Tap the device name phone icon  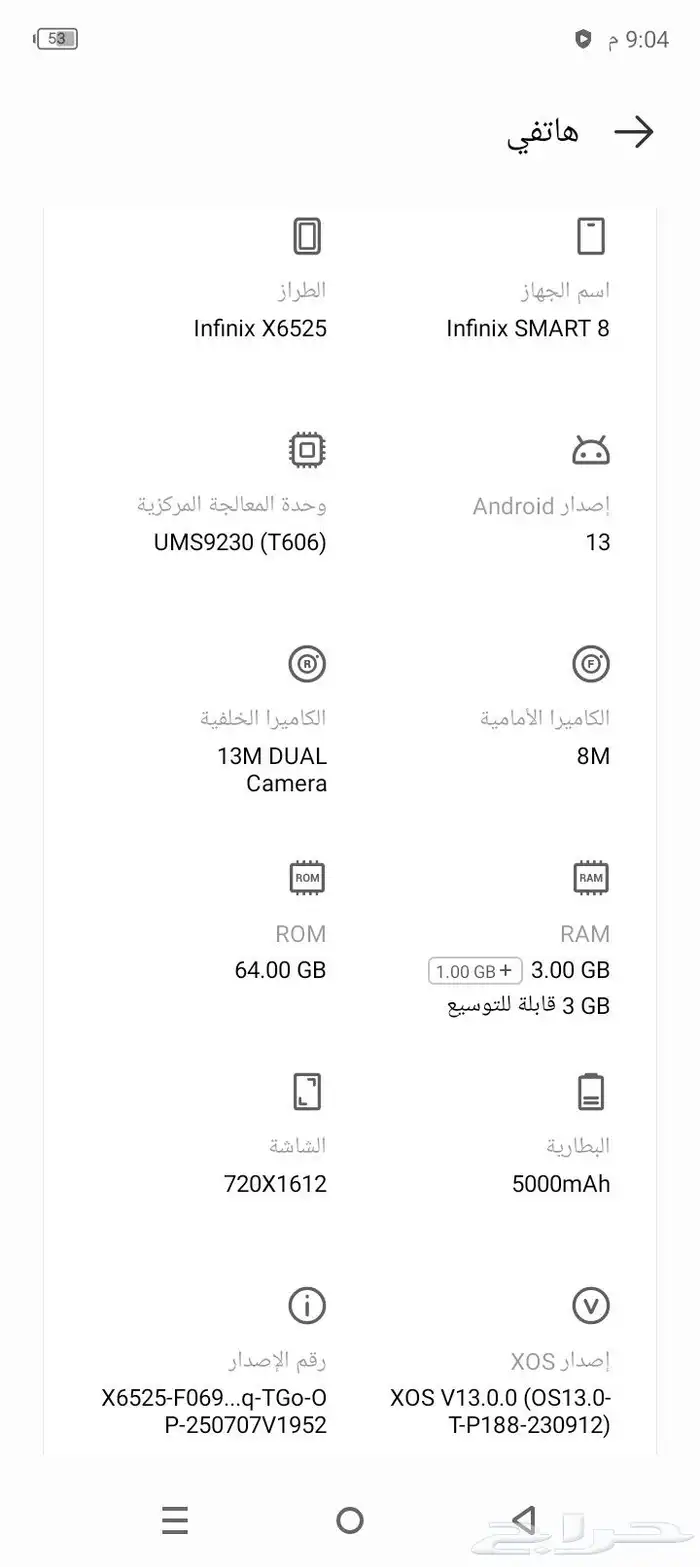591,237
